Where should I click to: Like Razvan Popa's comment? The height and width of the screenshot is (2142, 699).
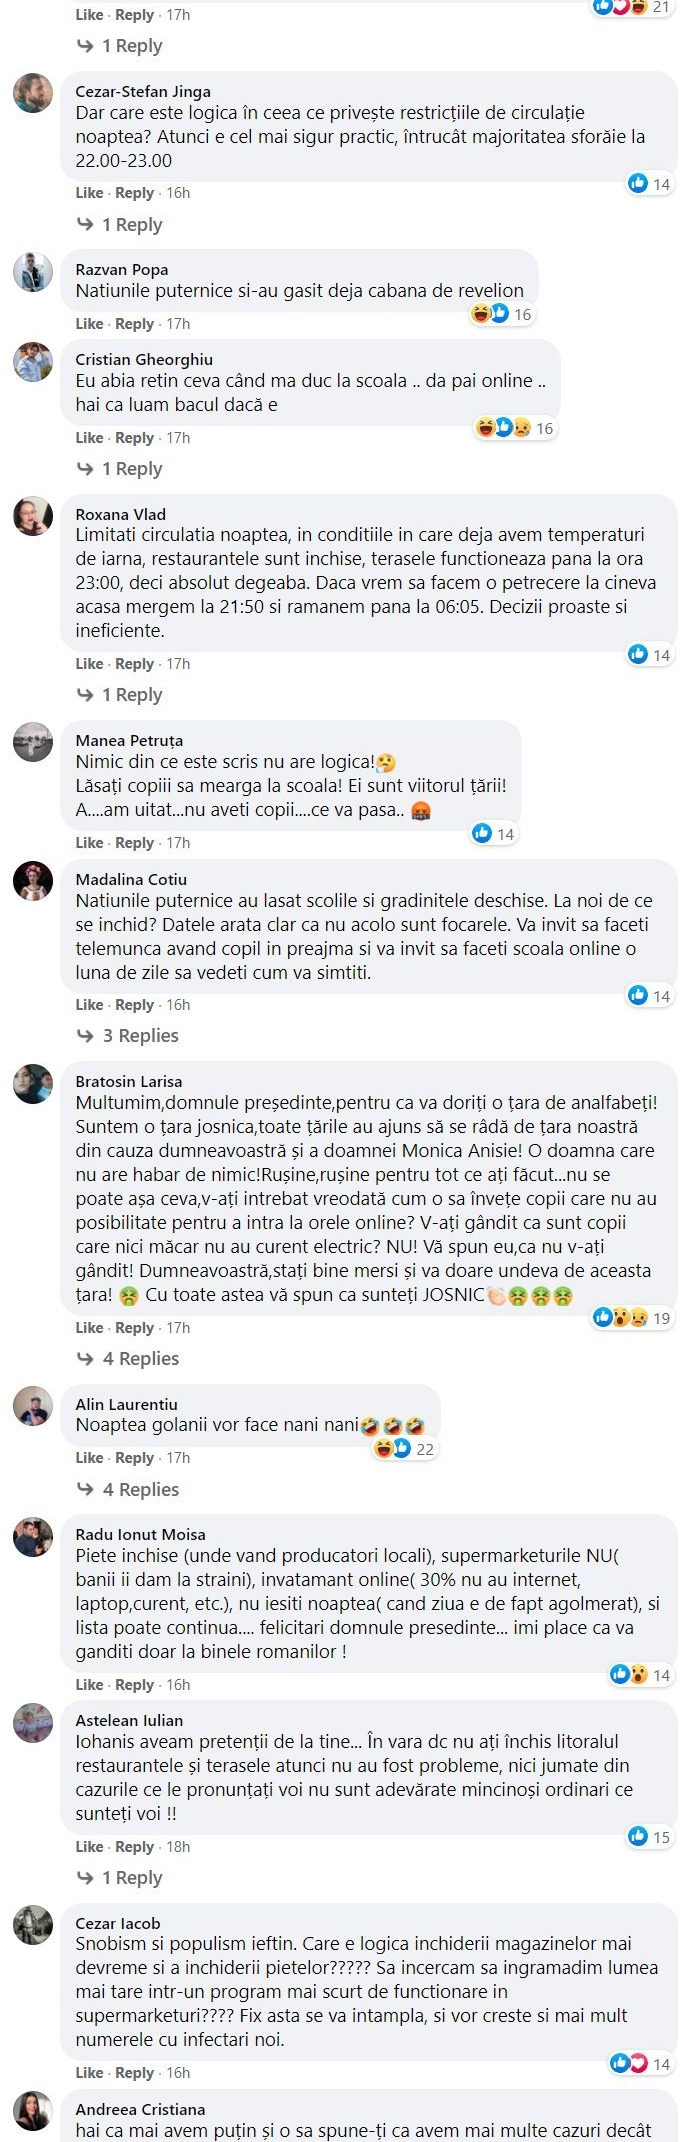89,324
